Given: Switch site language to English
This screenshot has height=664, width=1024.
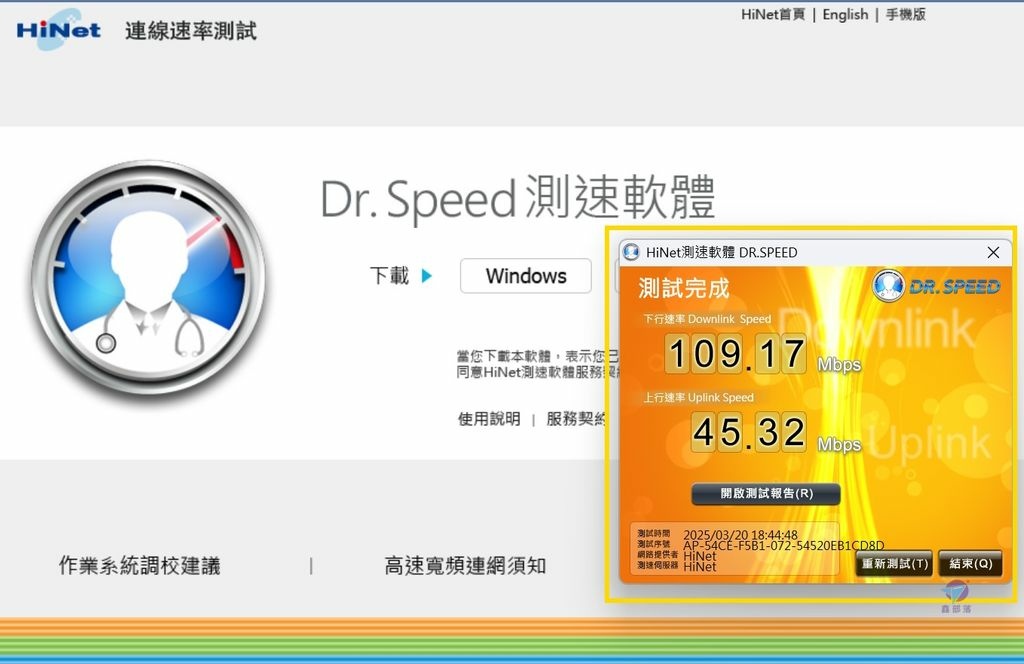Looking at the screenshot, I should point(845,14).
